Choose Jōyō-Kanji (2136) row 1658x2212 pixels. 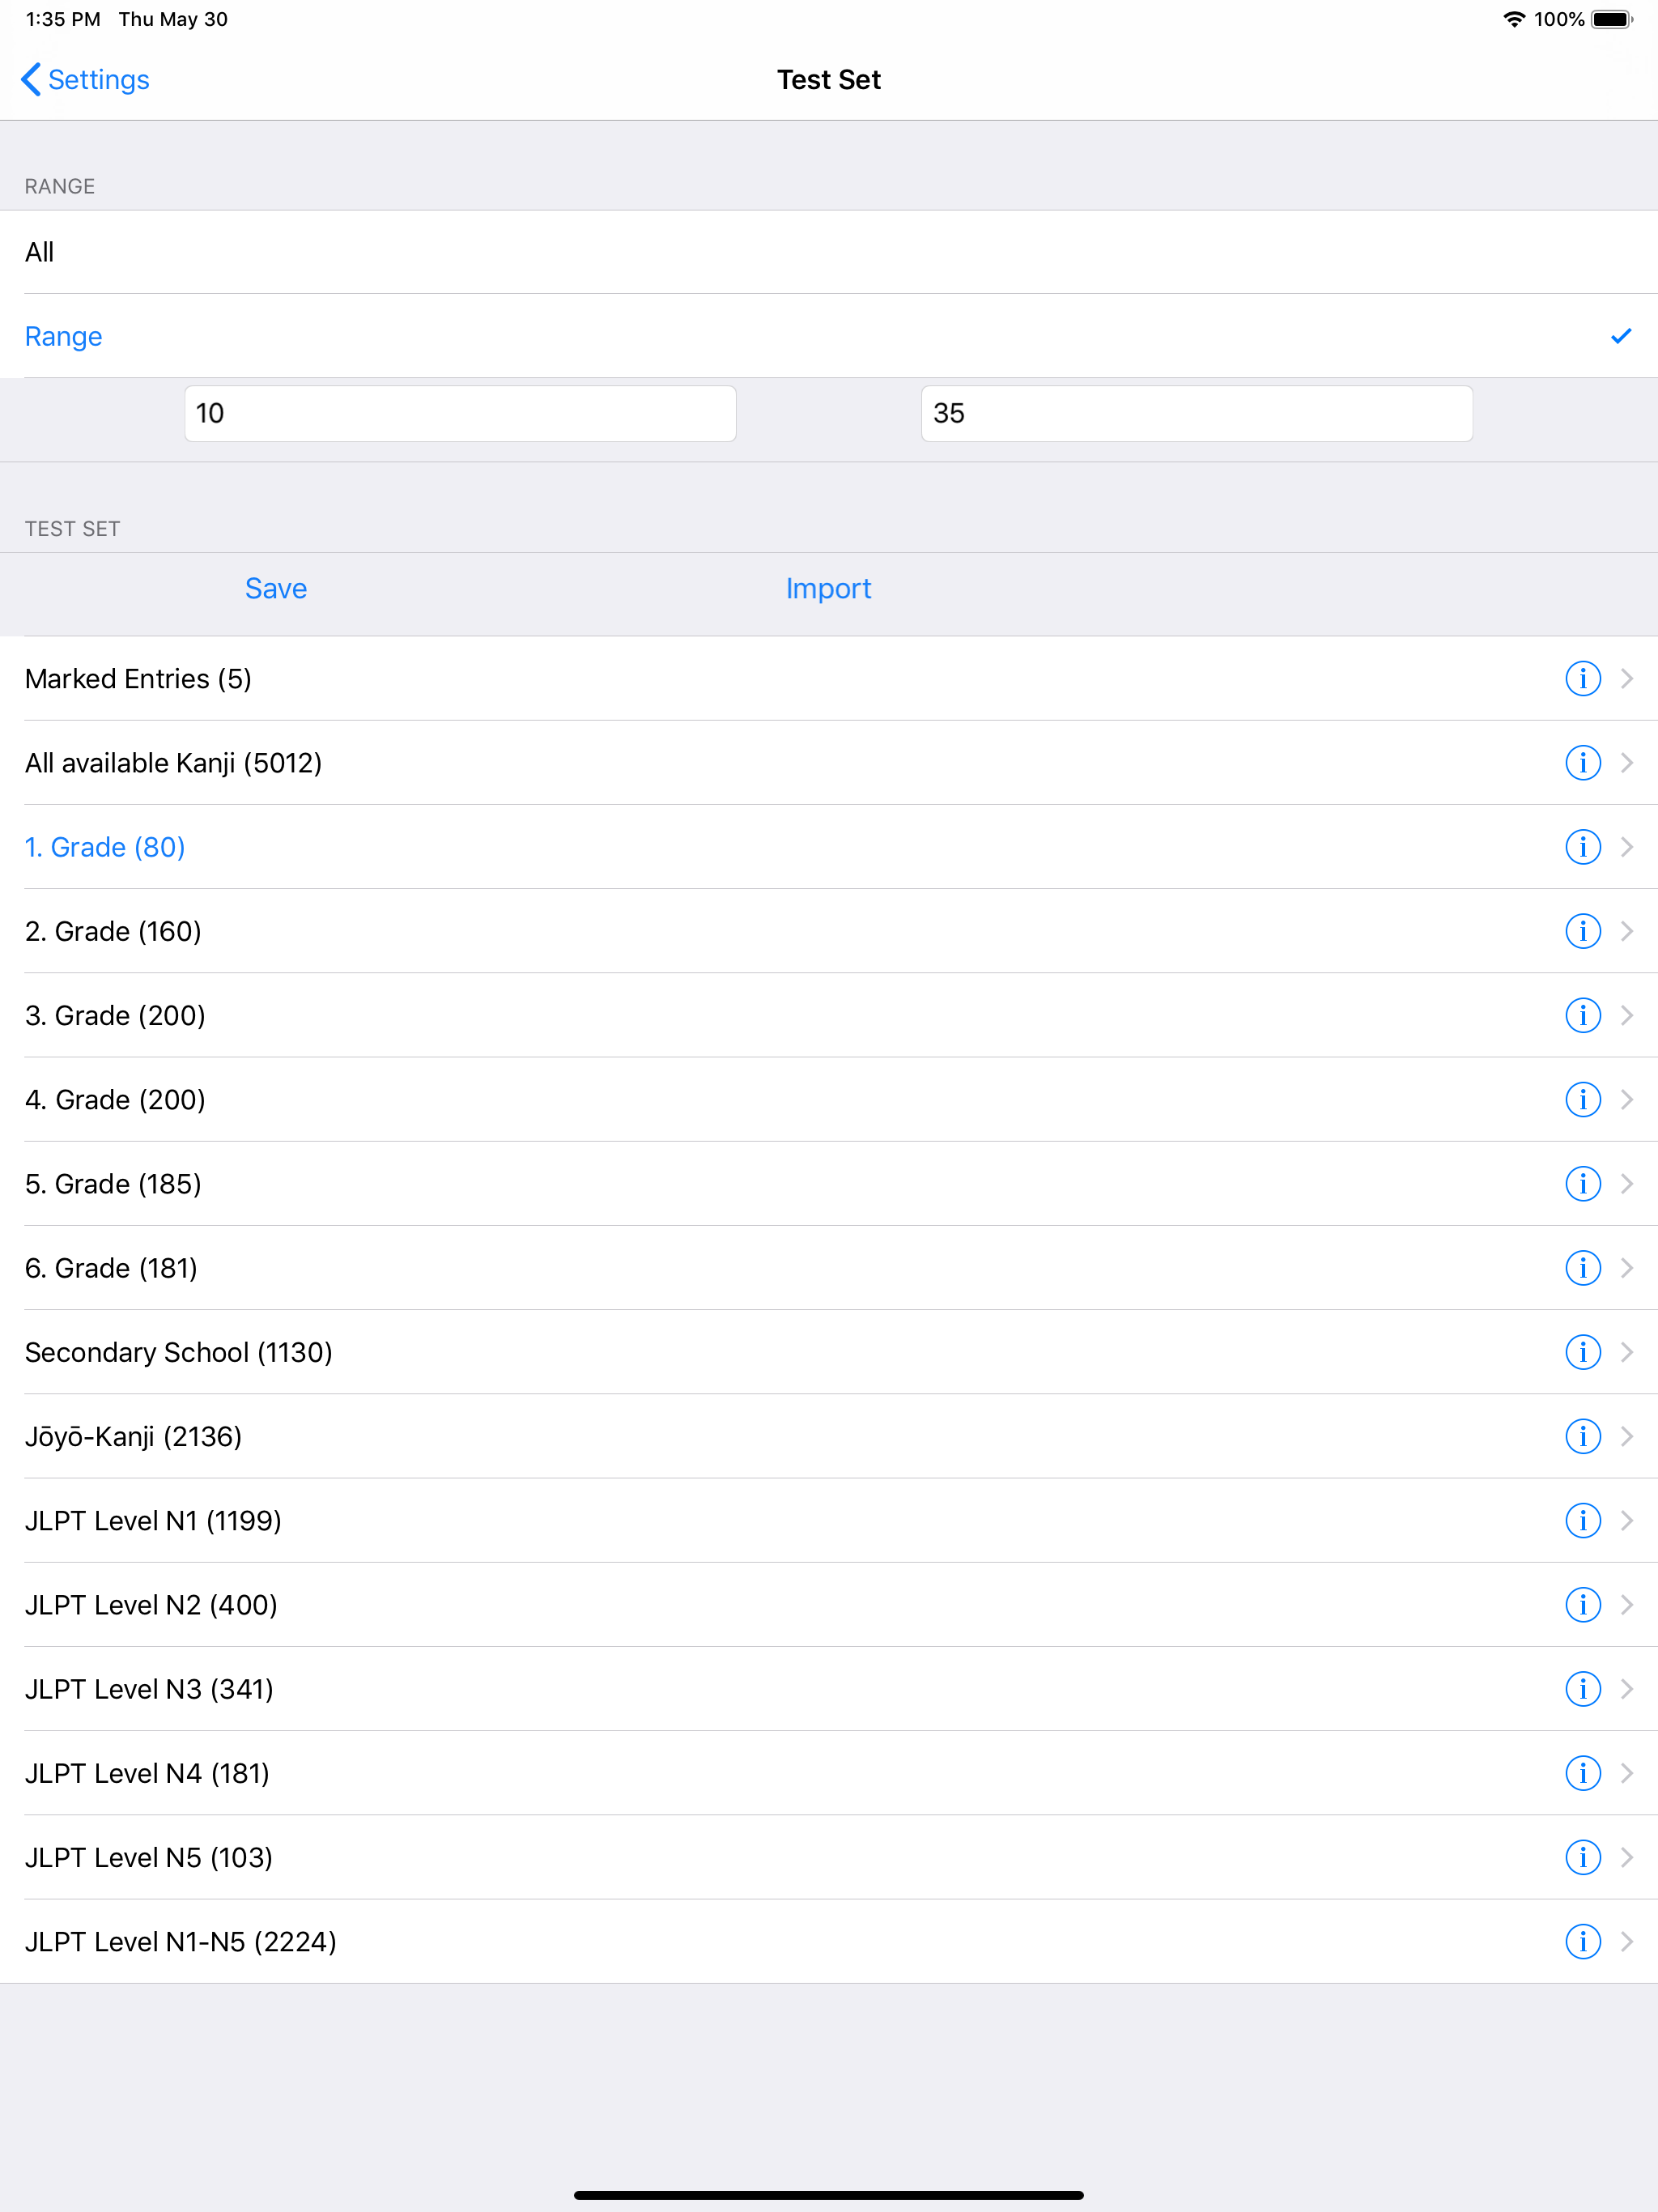[x=829, y=1436]
